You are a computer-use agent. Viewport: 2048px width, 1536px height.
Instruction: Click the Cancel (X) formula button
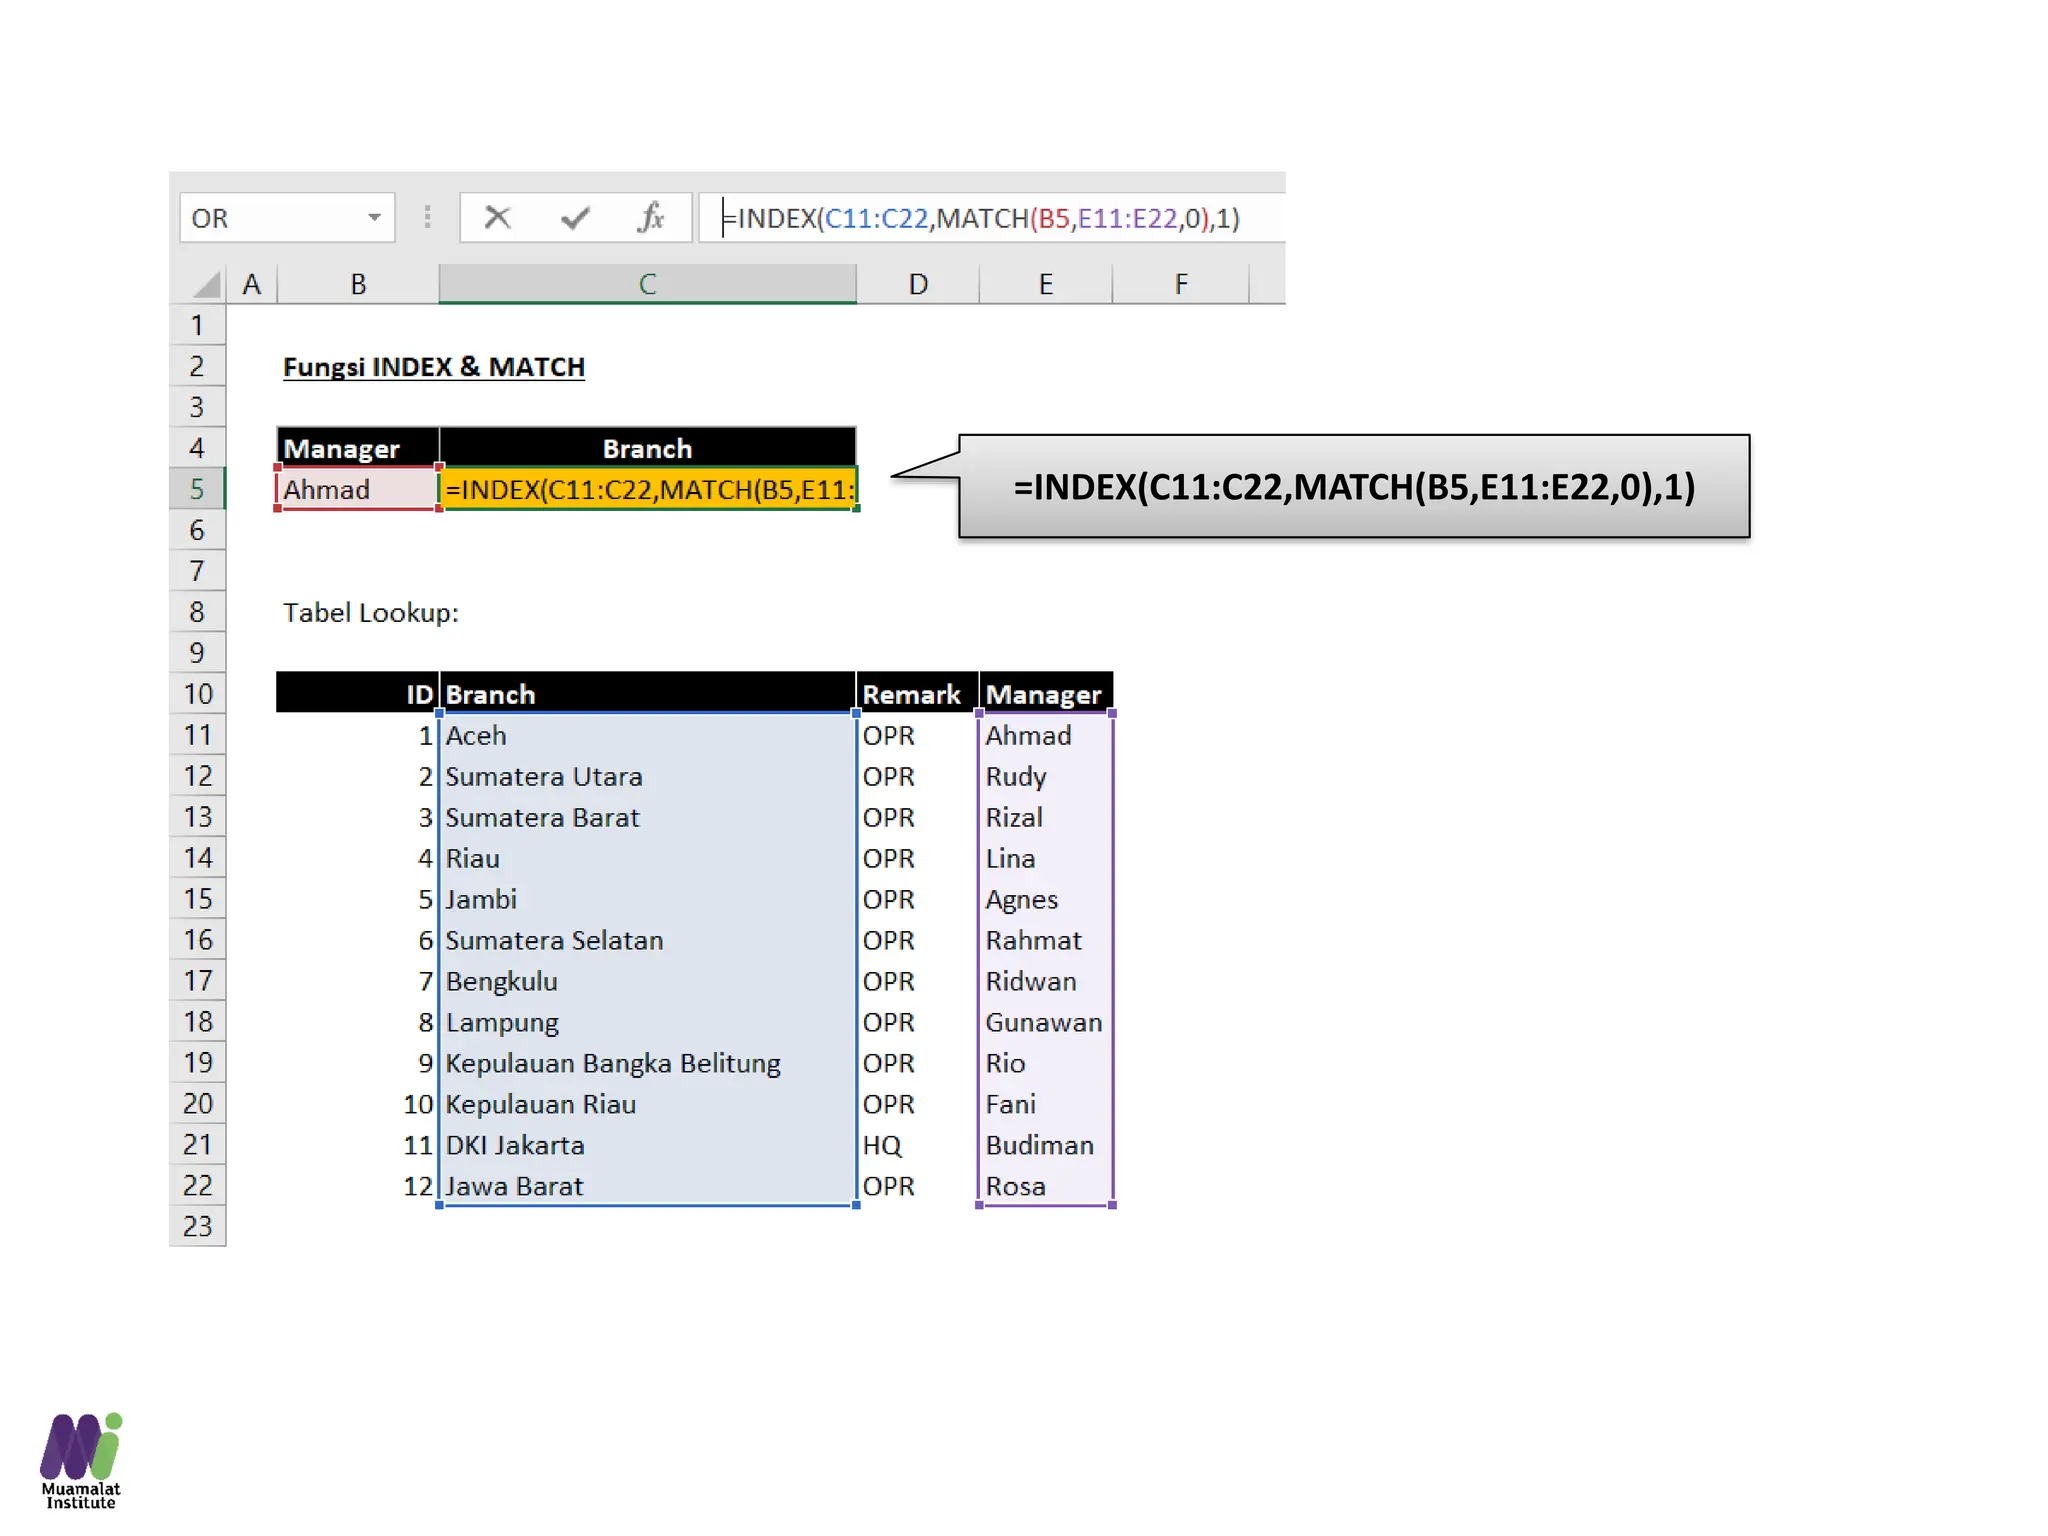(497, 217)
